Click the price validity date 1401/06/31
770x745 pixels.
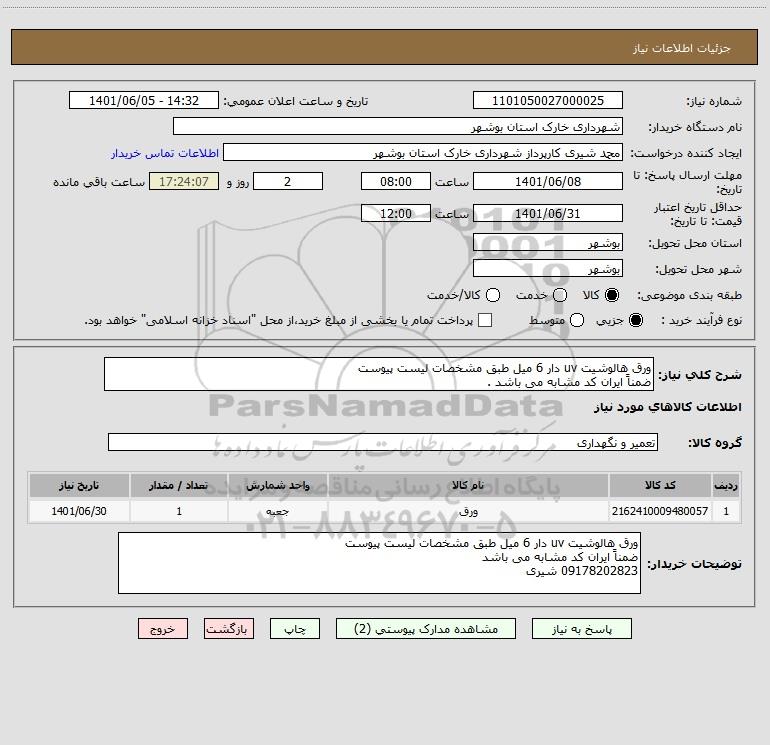[x=548, y=213]
